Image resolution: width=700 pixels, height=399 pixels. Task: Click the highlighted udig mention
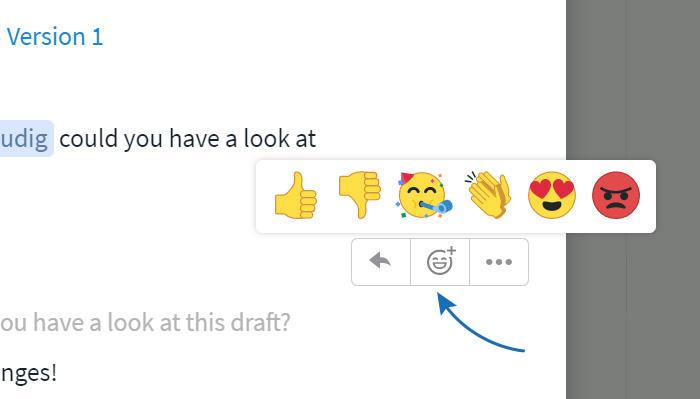point(26,138)
